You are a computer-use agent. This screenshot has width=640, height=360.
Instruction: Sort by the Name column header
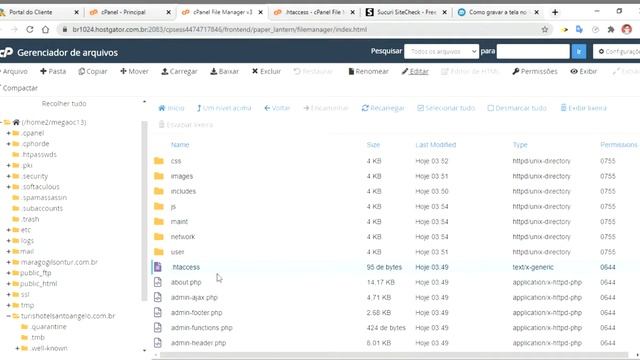[x=180, y=145]
